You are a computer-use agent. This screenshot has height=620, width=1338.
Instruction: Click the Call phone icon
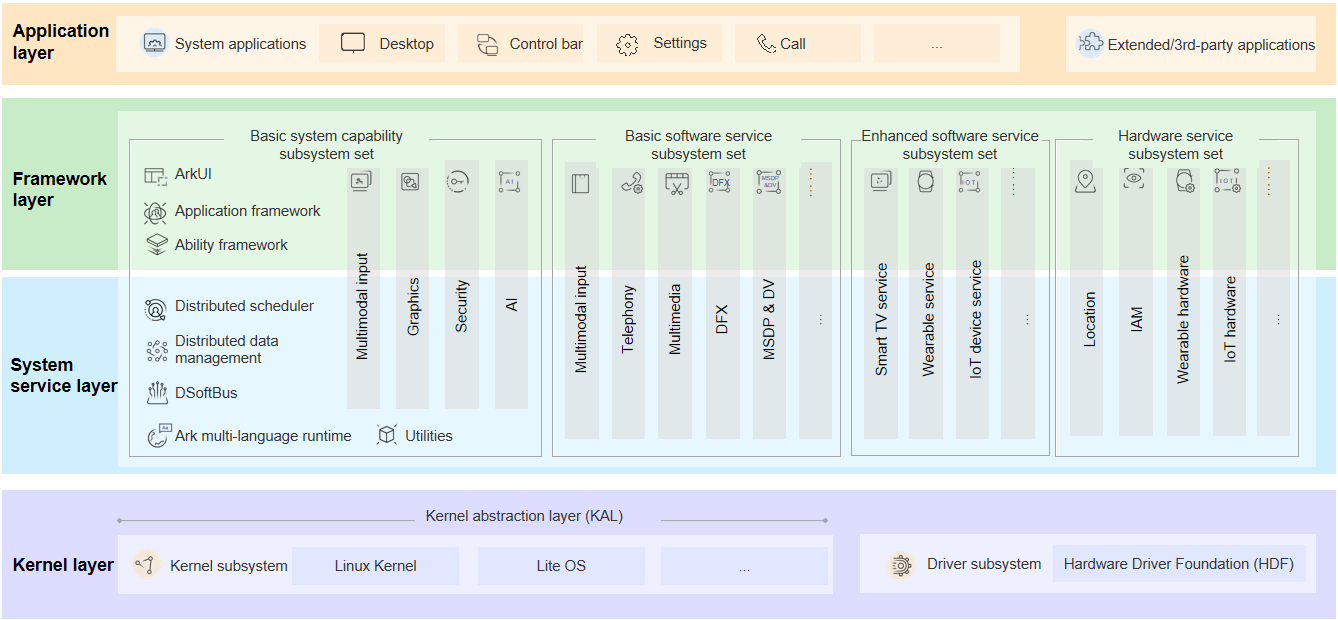coord(766,44)
